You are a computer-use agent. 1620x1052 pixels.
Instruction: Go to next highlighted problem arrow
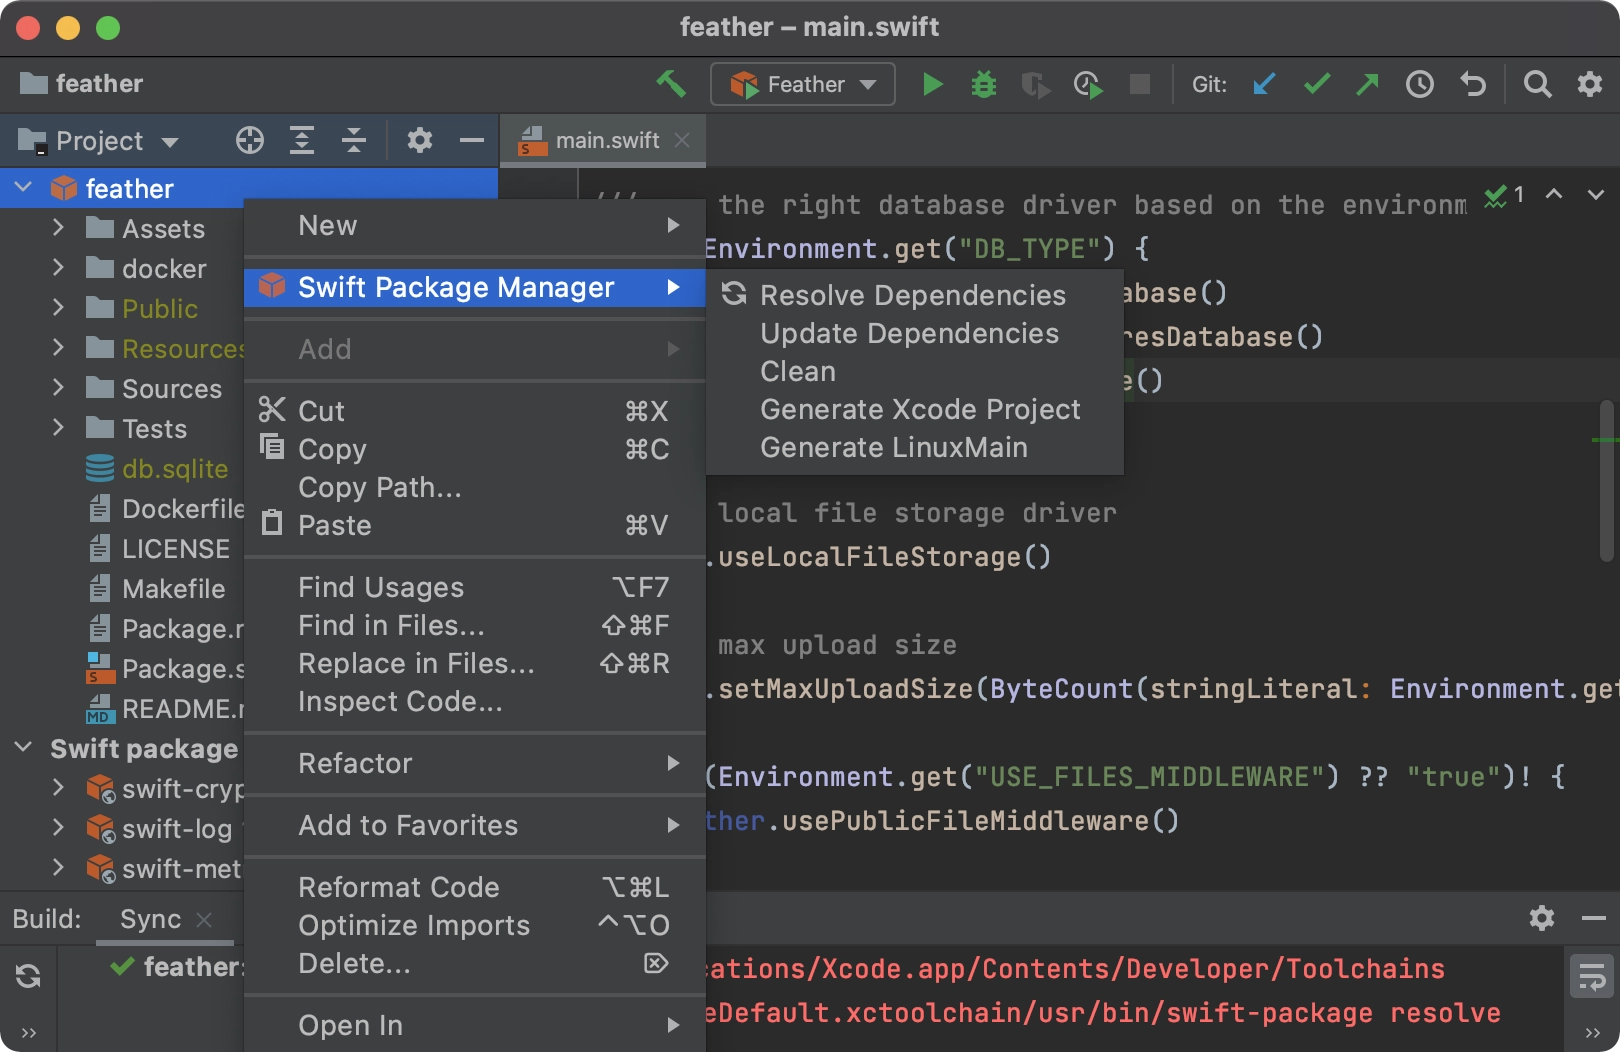(1596, 194)
